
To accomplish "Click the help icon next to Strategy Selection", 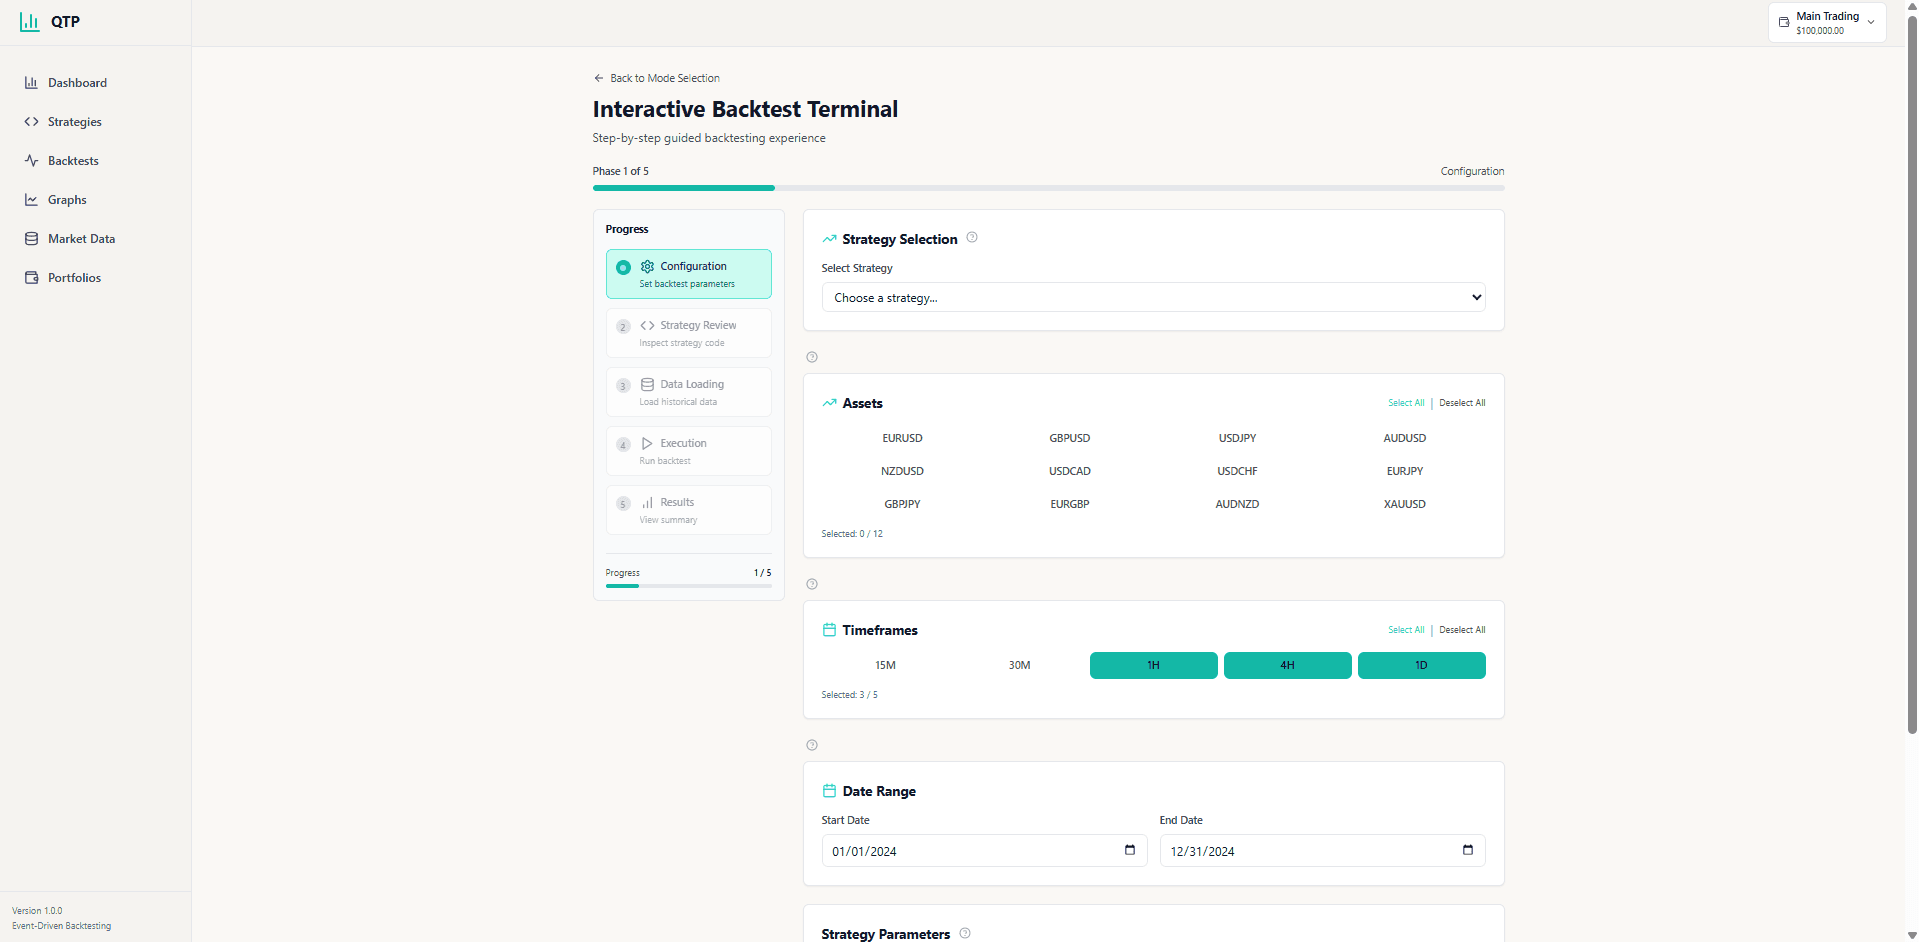I will tap(972, 238).
